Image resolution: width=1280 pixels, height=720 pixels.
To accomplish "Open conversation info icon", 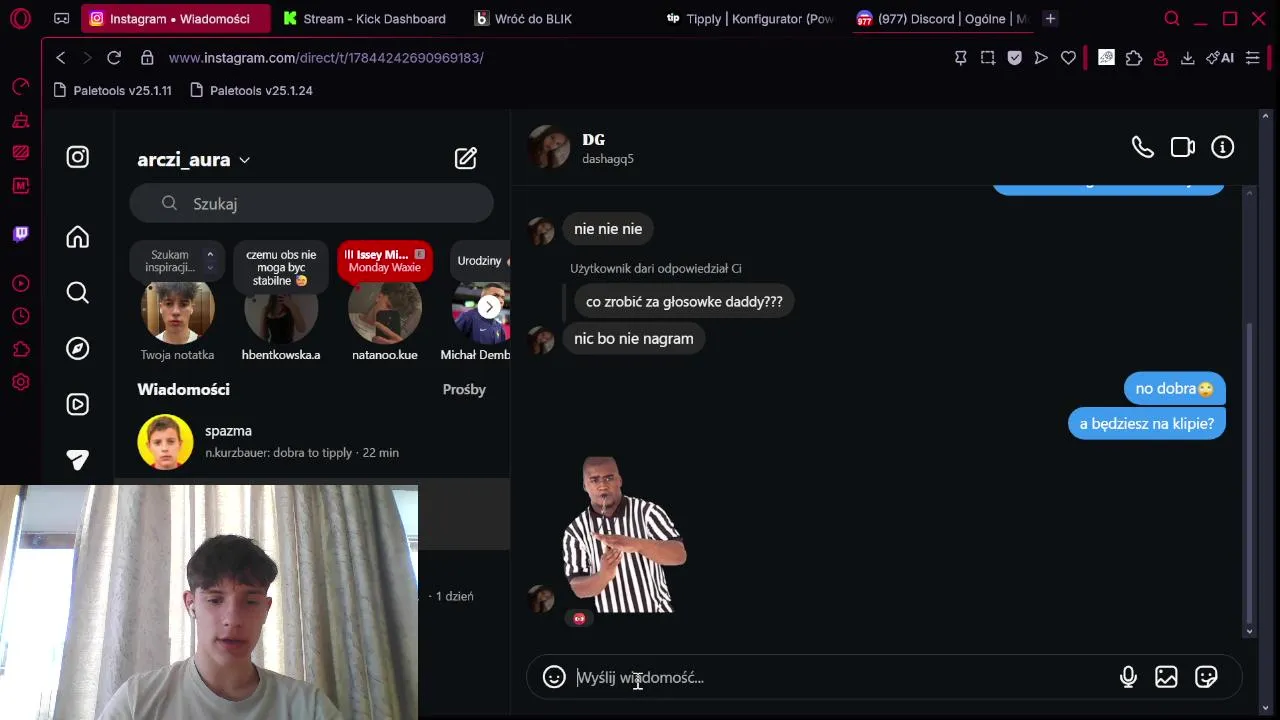I will coord(1223,147).
